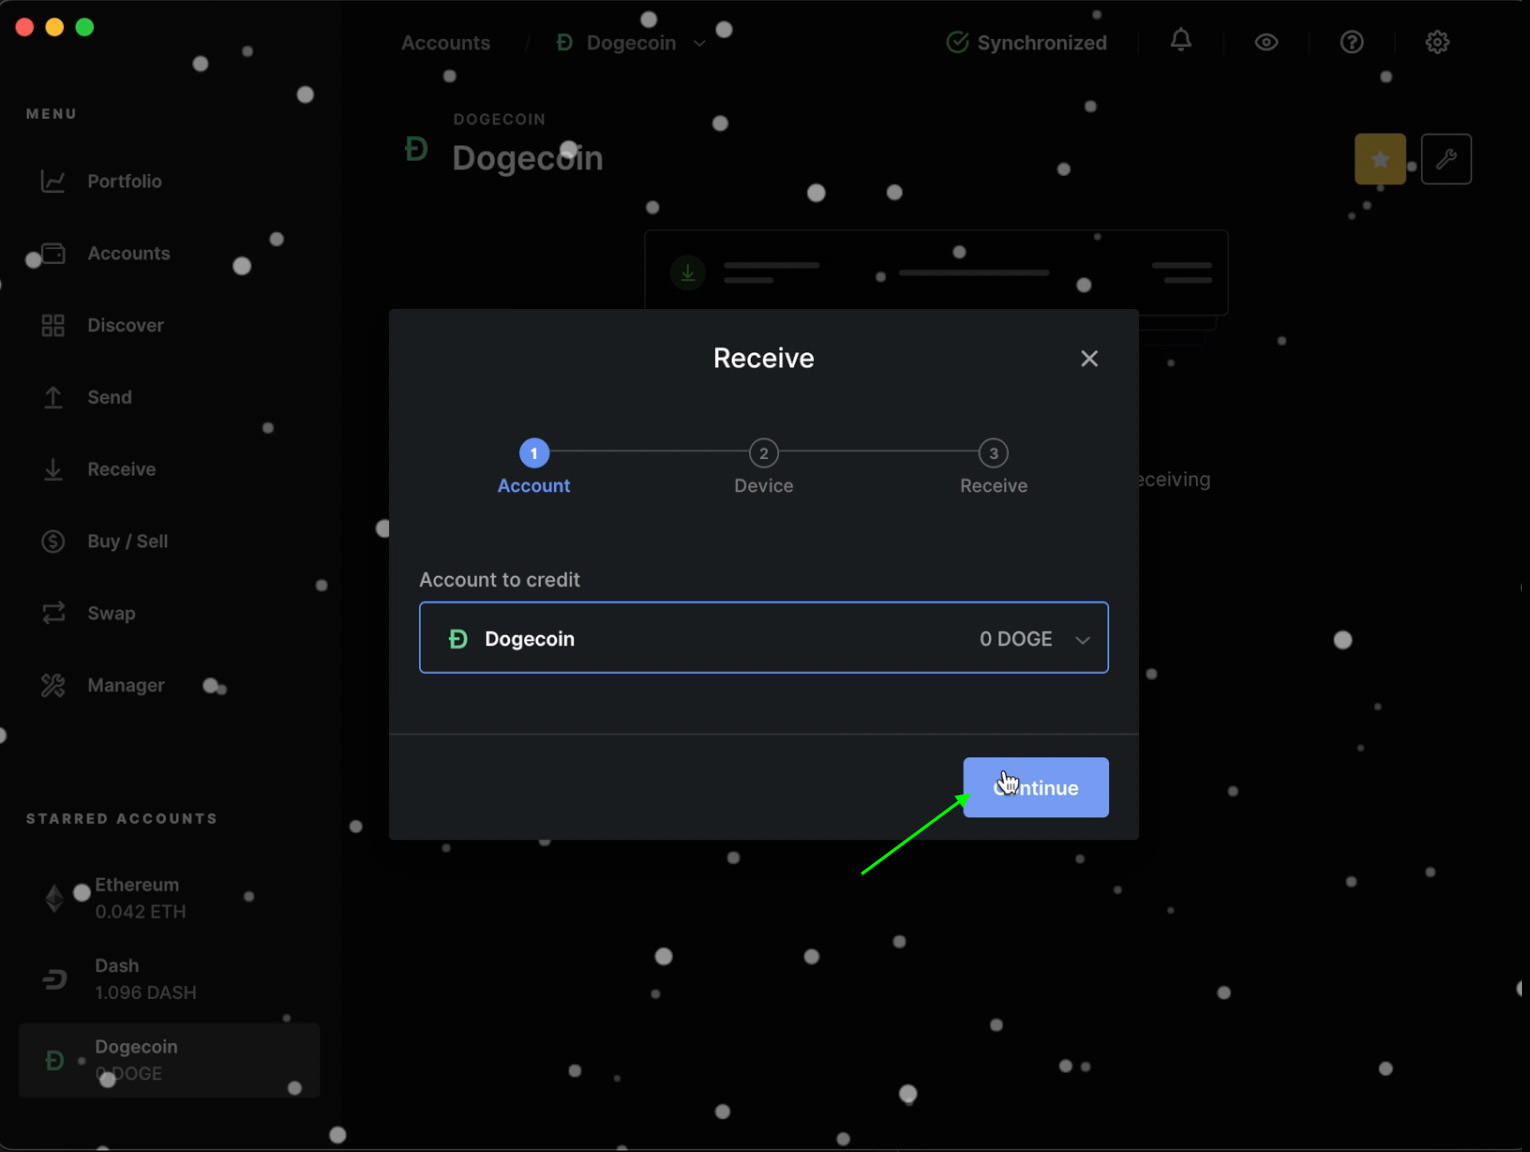Click the Portfolio chart icon
1530x1152 pixels.
(x=53, y=181)
